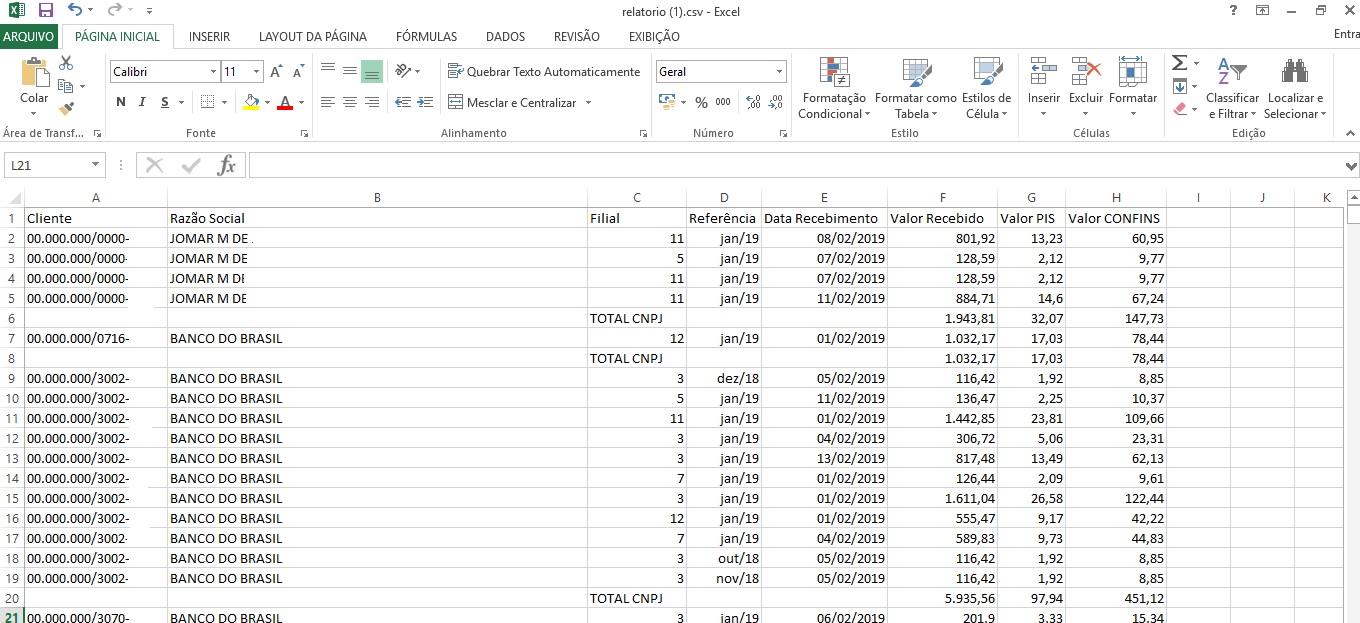Toggle italic formatting (I)
Screen dimensions: 1360x623
(142, 102)
